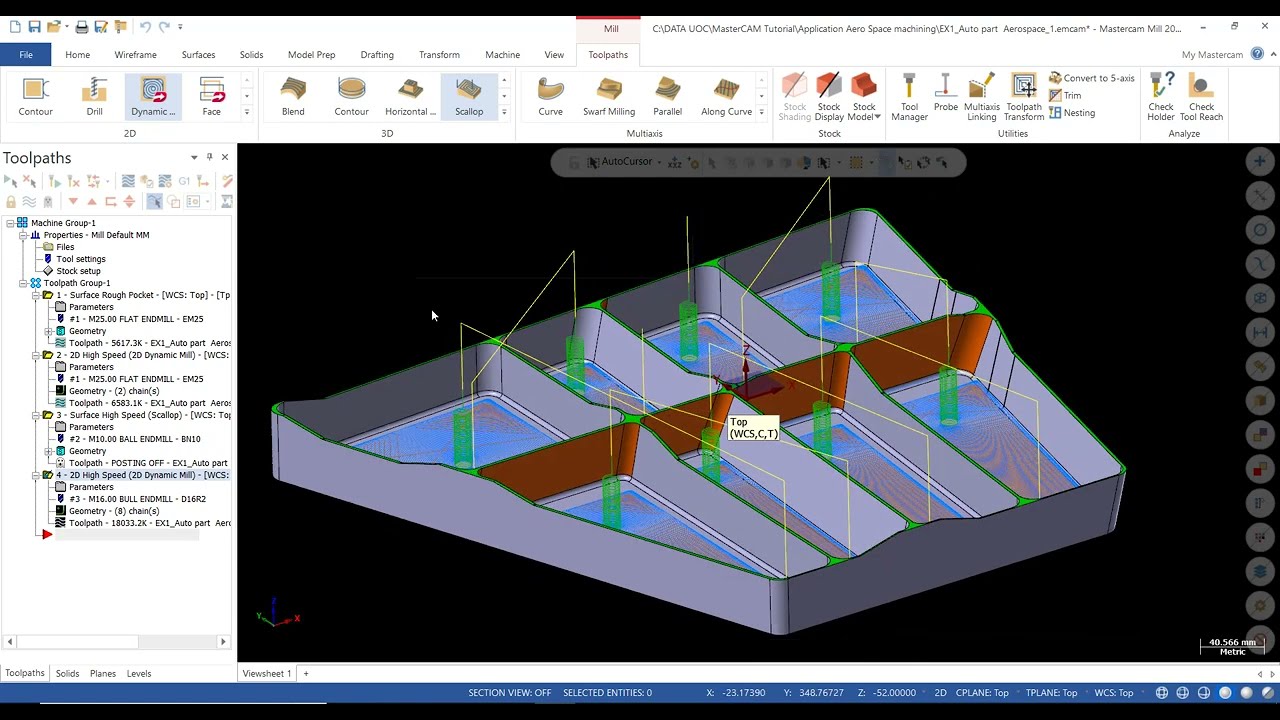This screenshot has height=720, width=1280.
Task: Go to the Transform ribbon tab
Action: coord(439,55)
